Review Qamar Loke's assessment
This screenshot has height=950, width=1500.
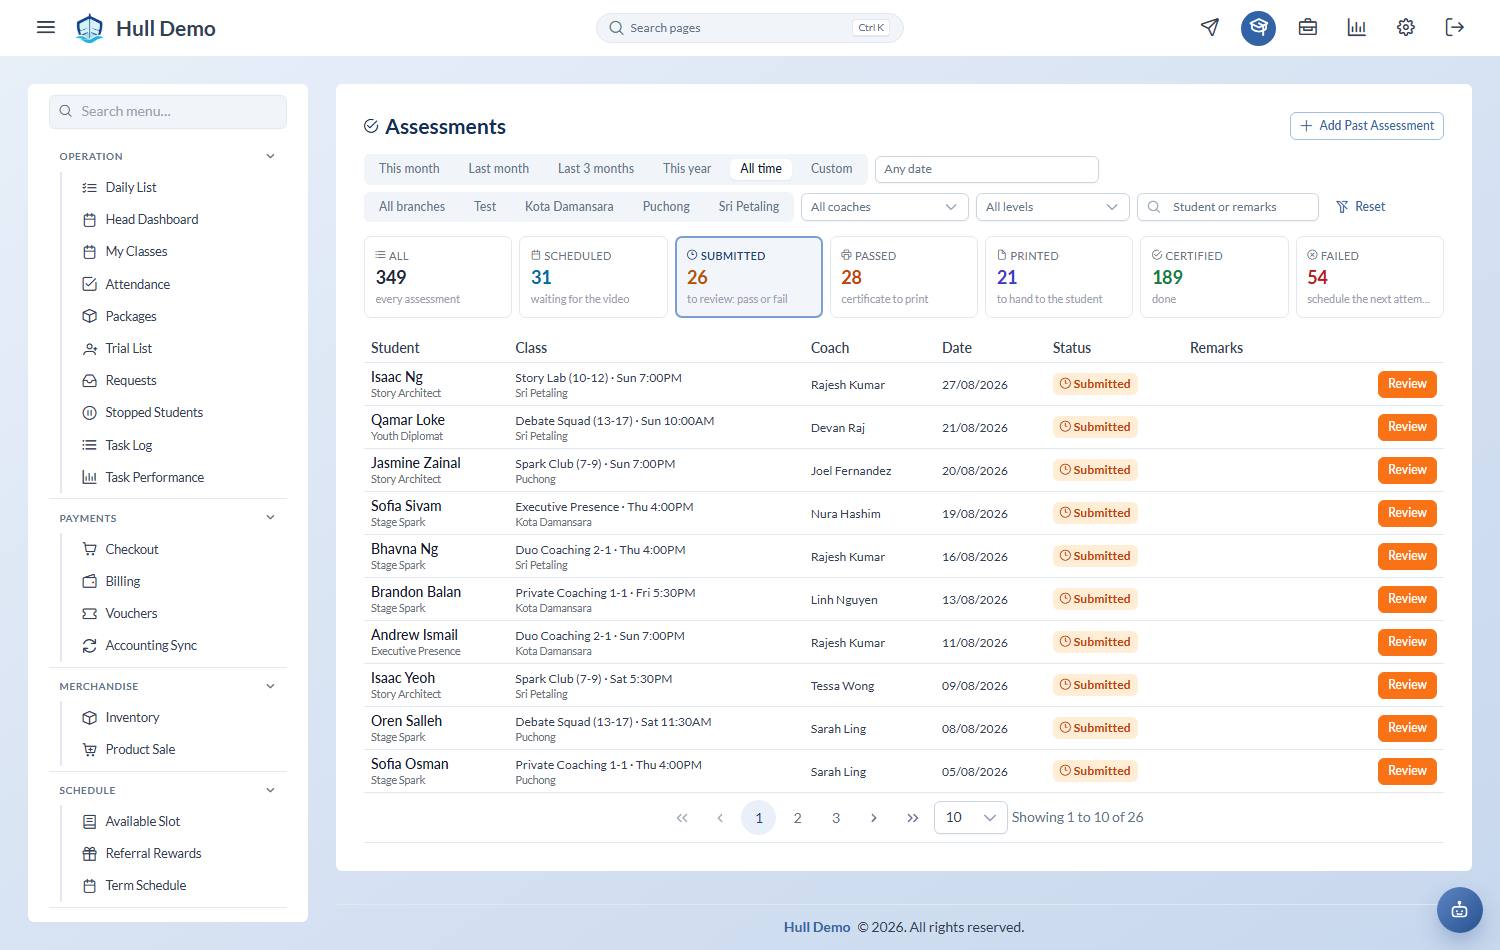coord(1407,427)
